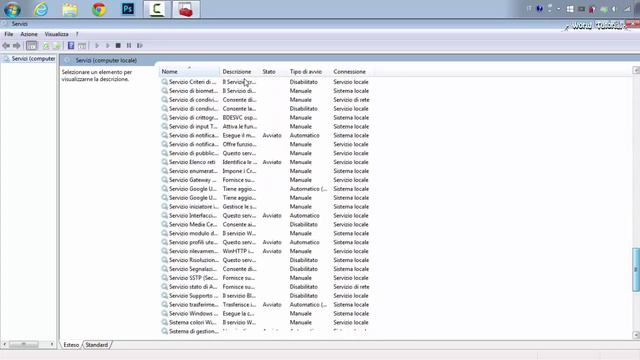The image size is (640, 360).
Task: Sort by the Connessione column header
Action: (x=352, y=71)
